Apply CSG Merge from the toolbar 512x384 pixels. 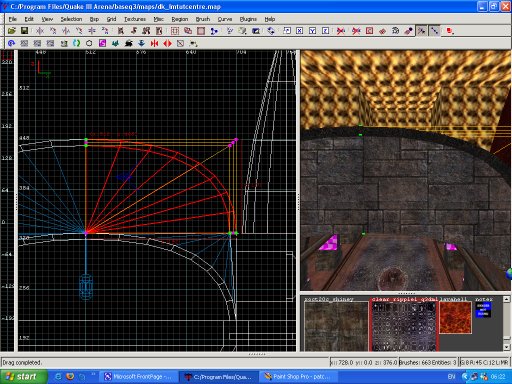click(x=188, y=31)
